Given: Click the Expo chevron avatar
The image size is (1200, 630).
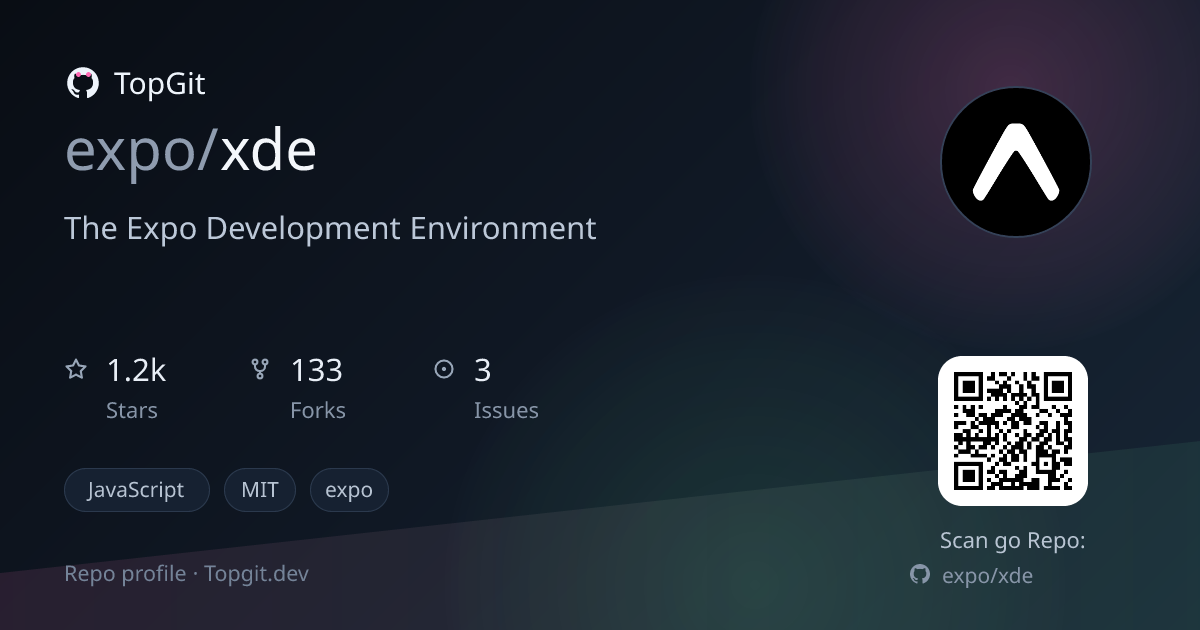Looking at the screenshot, I should pyautogui.click(x=1016, y=162).
